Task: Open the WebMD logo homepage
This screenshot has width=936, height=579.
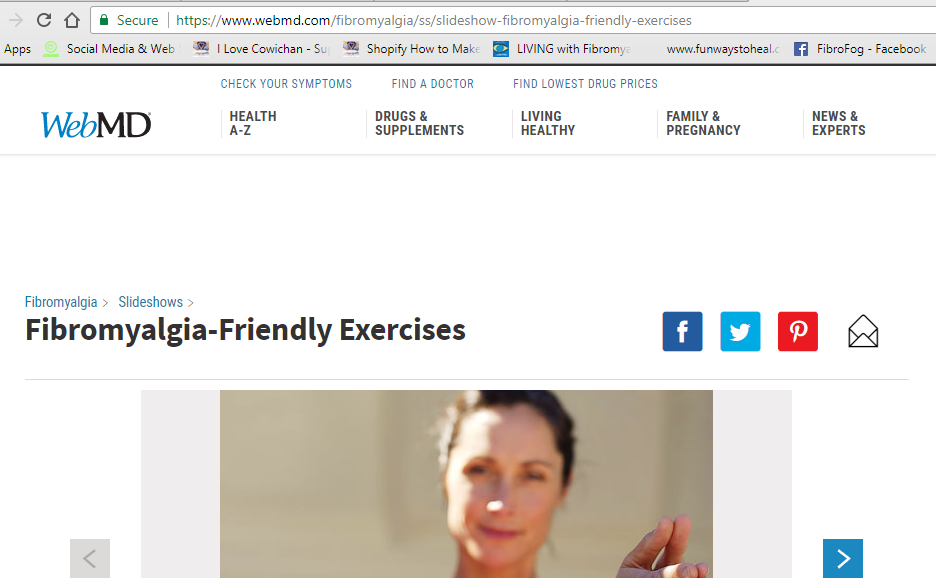Action: coord(96,125)
